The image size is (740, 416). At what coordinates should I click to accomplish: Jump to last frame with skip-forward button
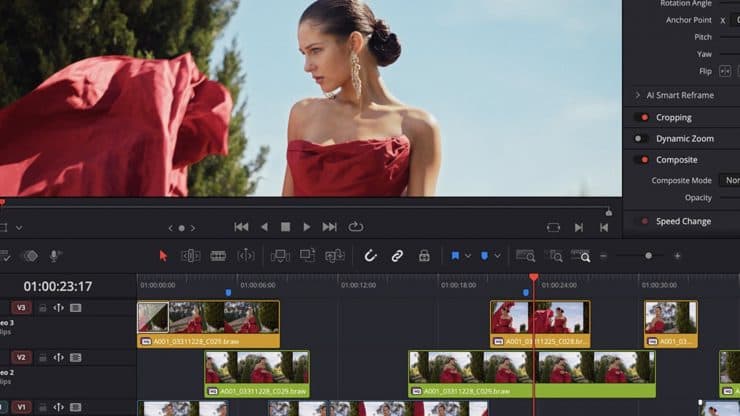point(329,227)
